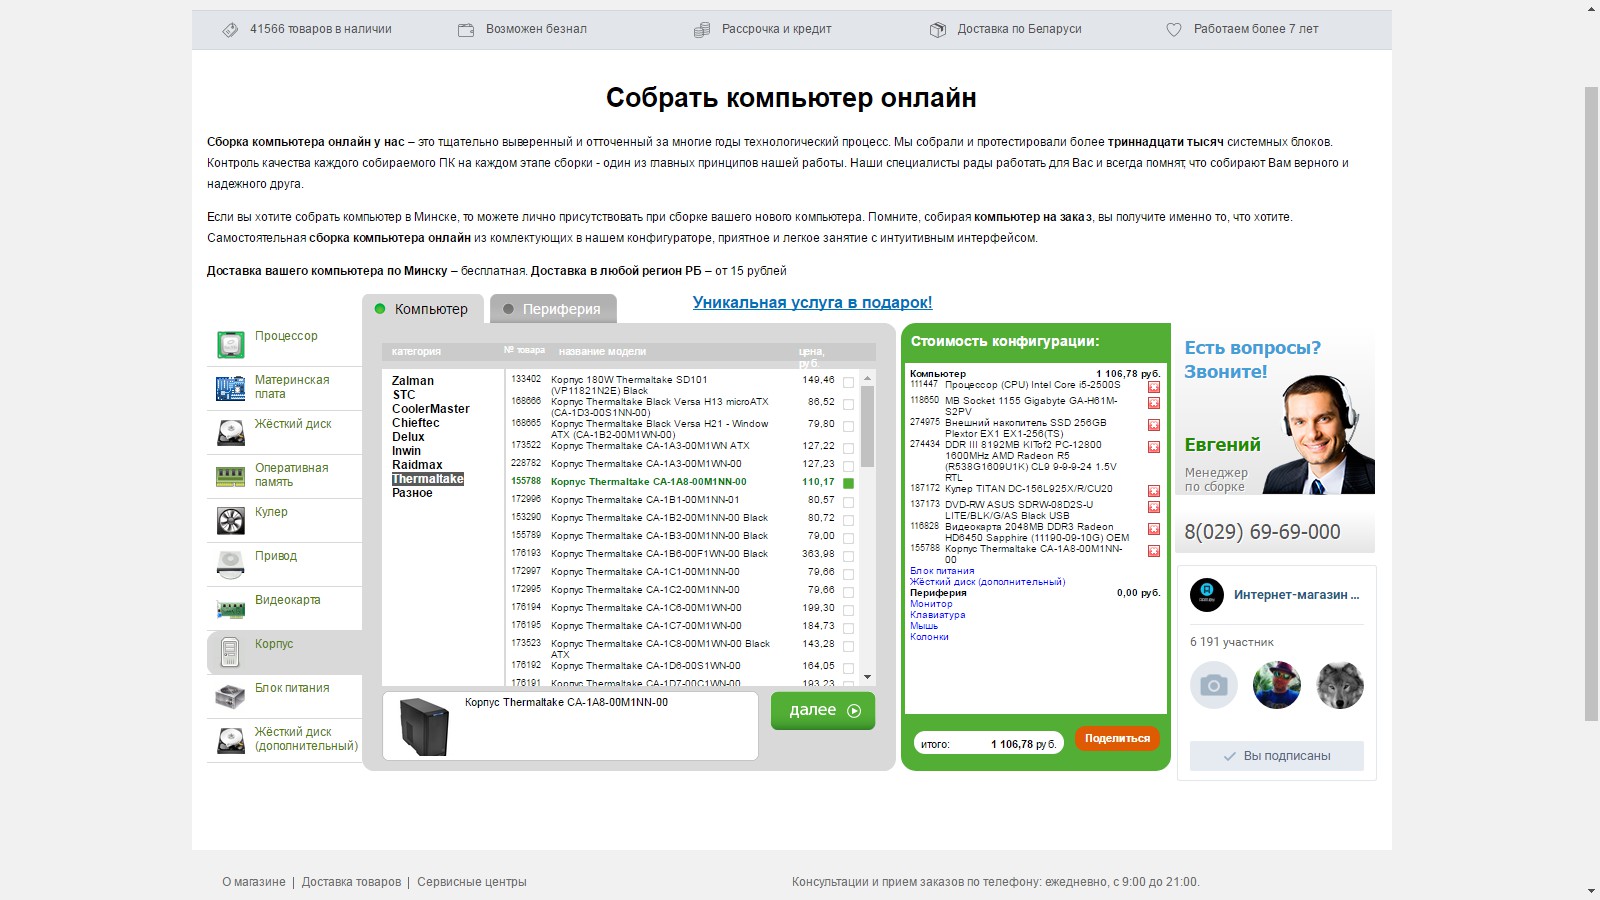Choose the CoolerMaster brand category
This screenshot has width=1600, height=900.
pyautogui.click(x=431, y=409)
